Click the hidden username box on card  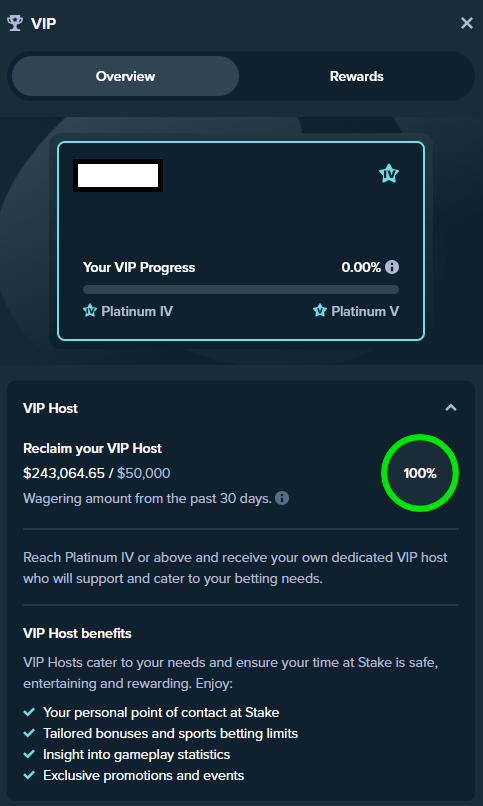(118, 175)
